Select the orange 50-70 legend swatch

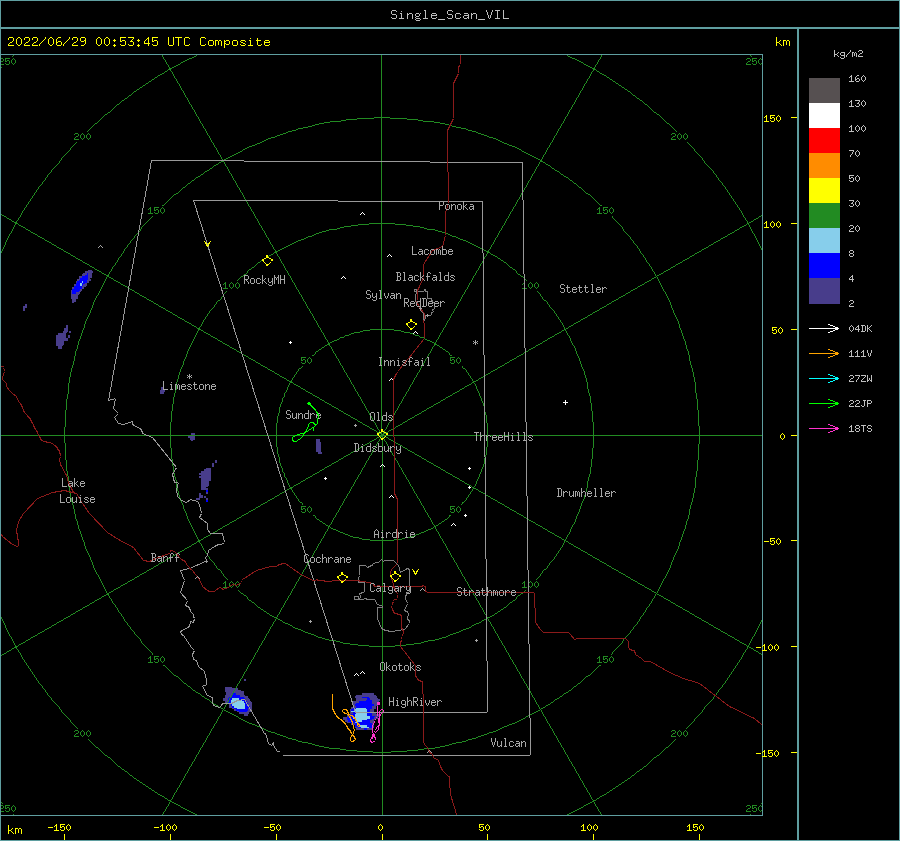coord(824,166)
